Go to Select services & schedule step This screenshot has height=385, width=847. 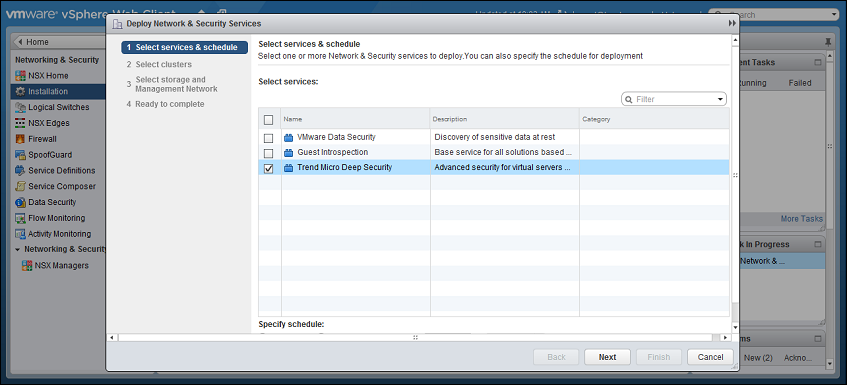pyautogui.click(x=185, y=48)
